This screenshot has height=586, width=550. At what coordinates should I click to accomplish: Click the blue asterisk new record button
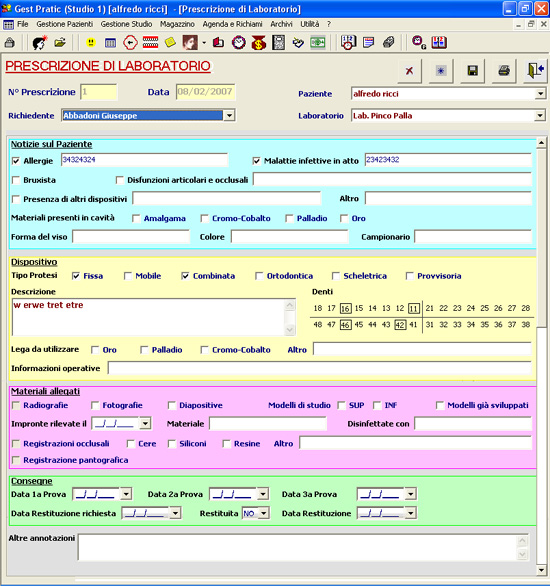point(441,71)
